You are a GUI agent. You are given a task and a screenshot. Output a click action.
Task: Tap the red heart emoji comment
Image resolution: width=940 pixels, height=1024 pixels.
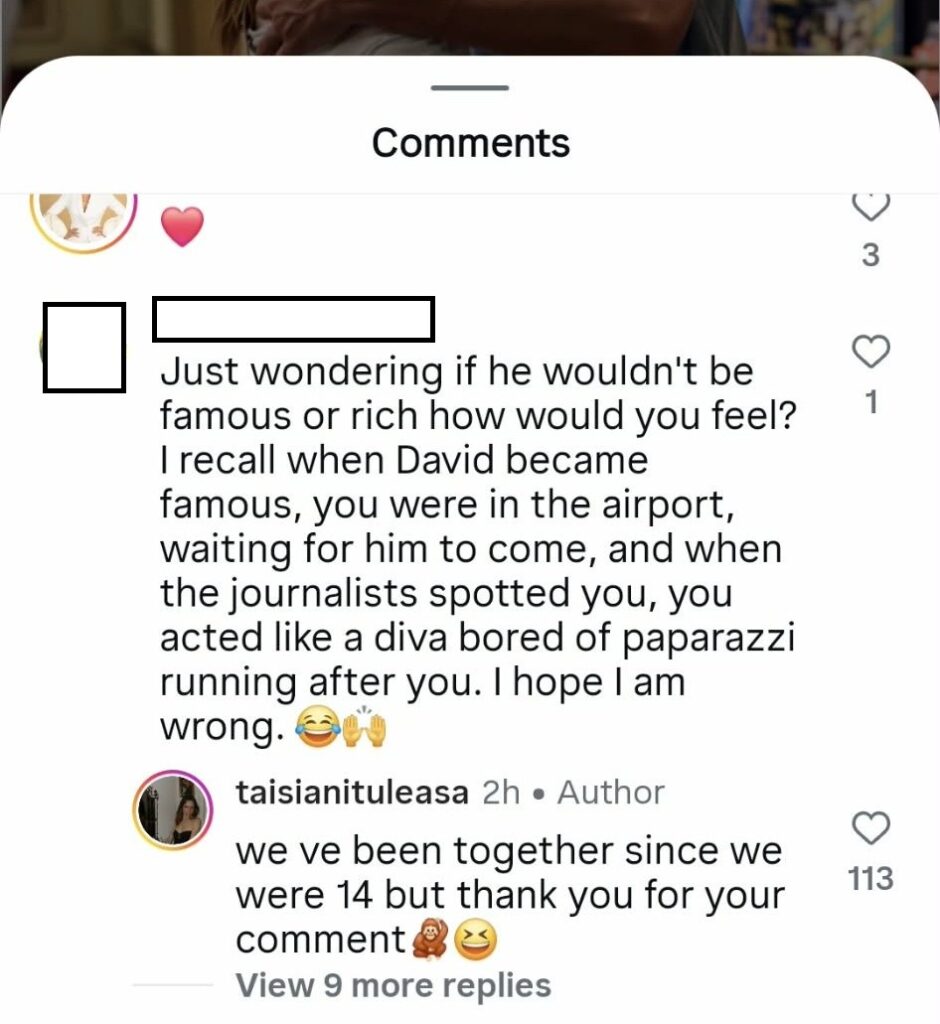[x=182, y=226]
